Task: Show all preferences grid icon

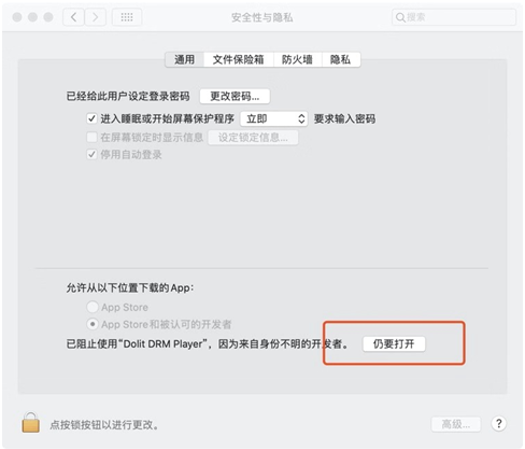Action: pyautogui.click(x=127, y=17)
